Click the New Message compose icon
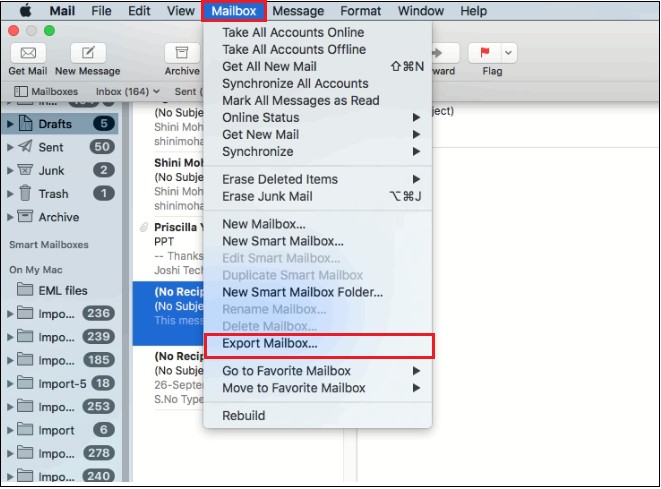Screen dimensions: 661x489 pos(88,53)
